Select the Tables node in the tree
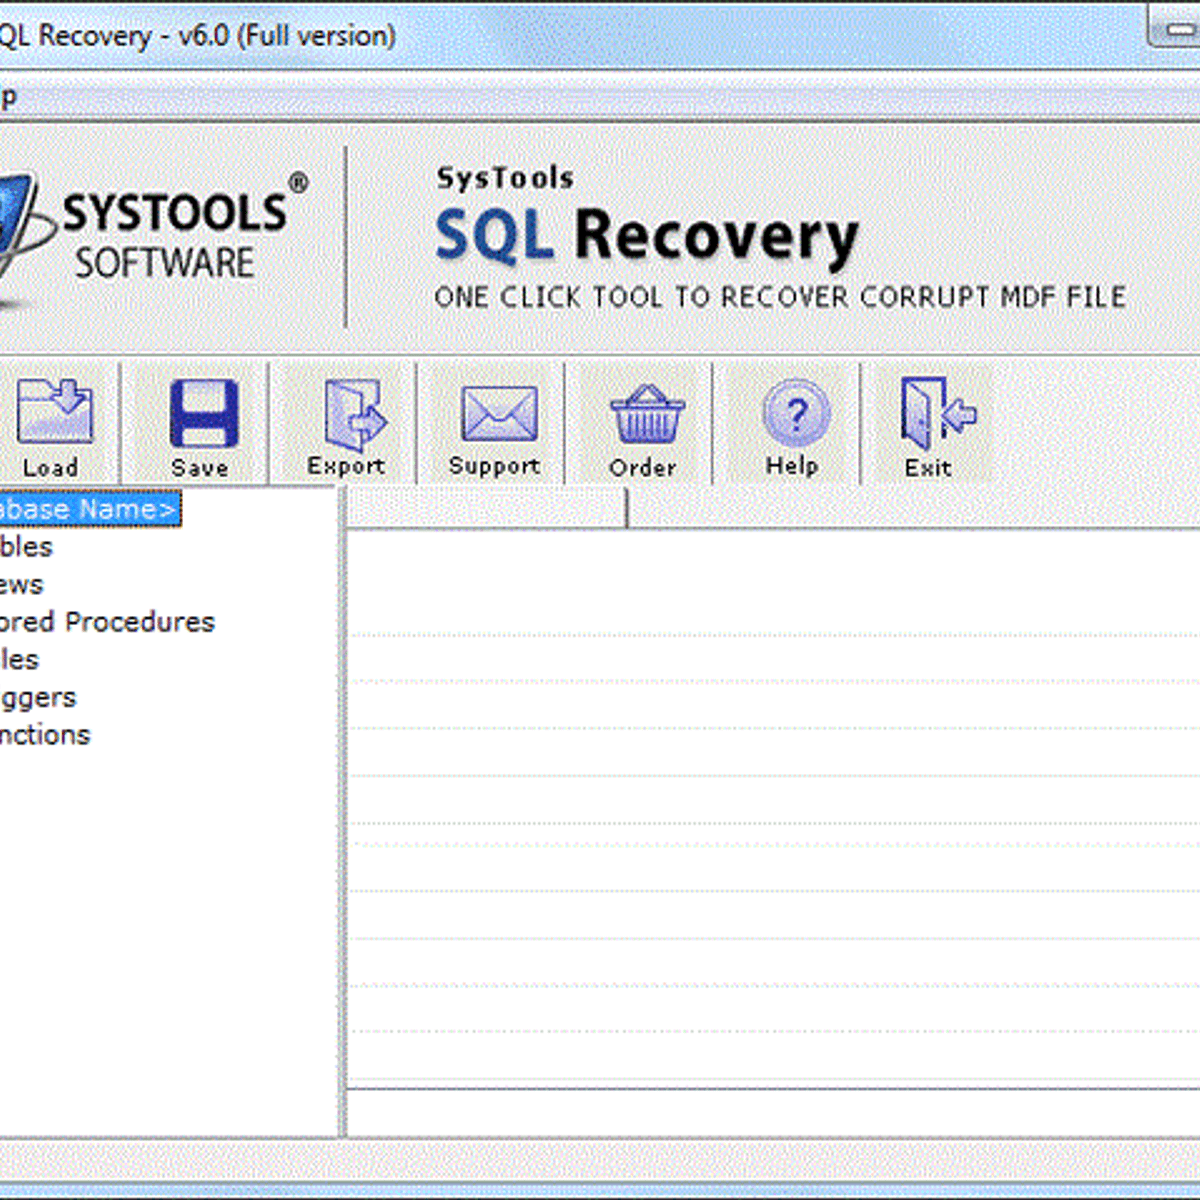 click(26, 547)
